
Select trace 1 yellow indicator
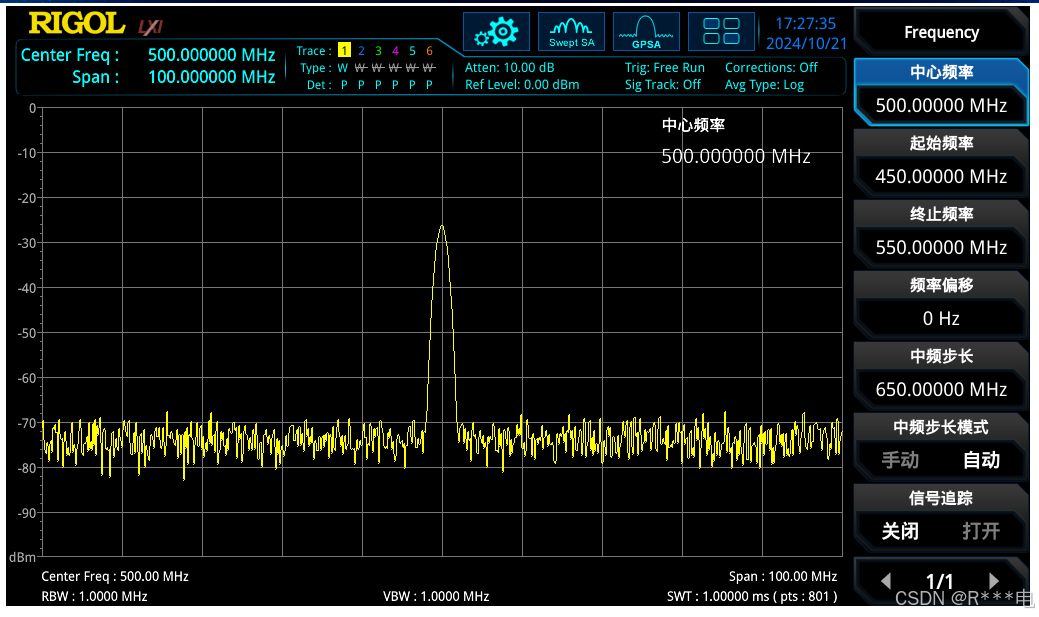[x=344, y=50]
